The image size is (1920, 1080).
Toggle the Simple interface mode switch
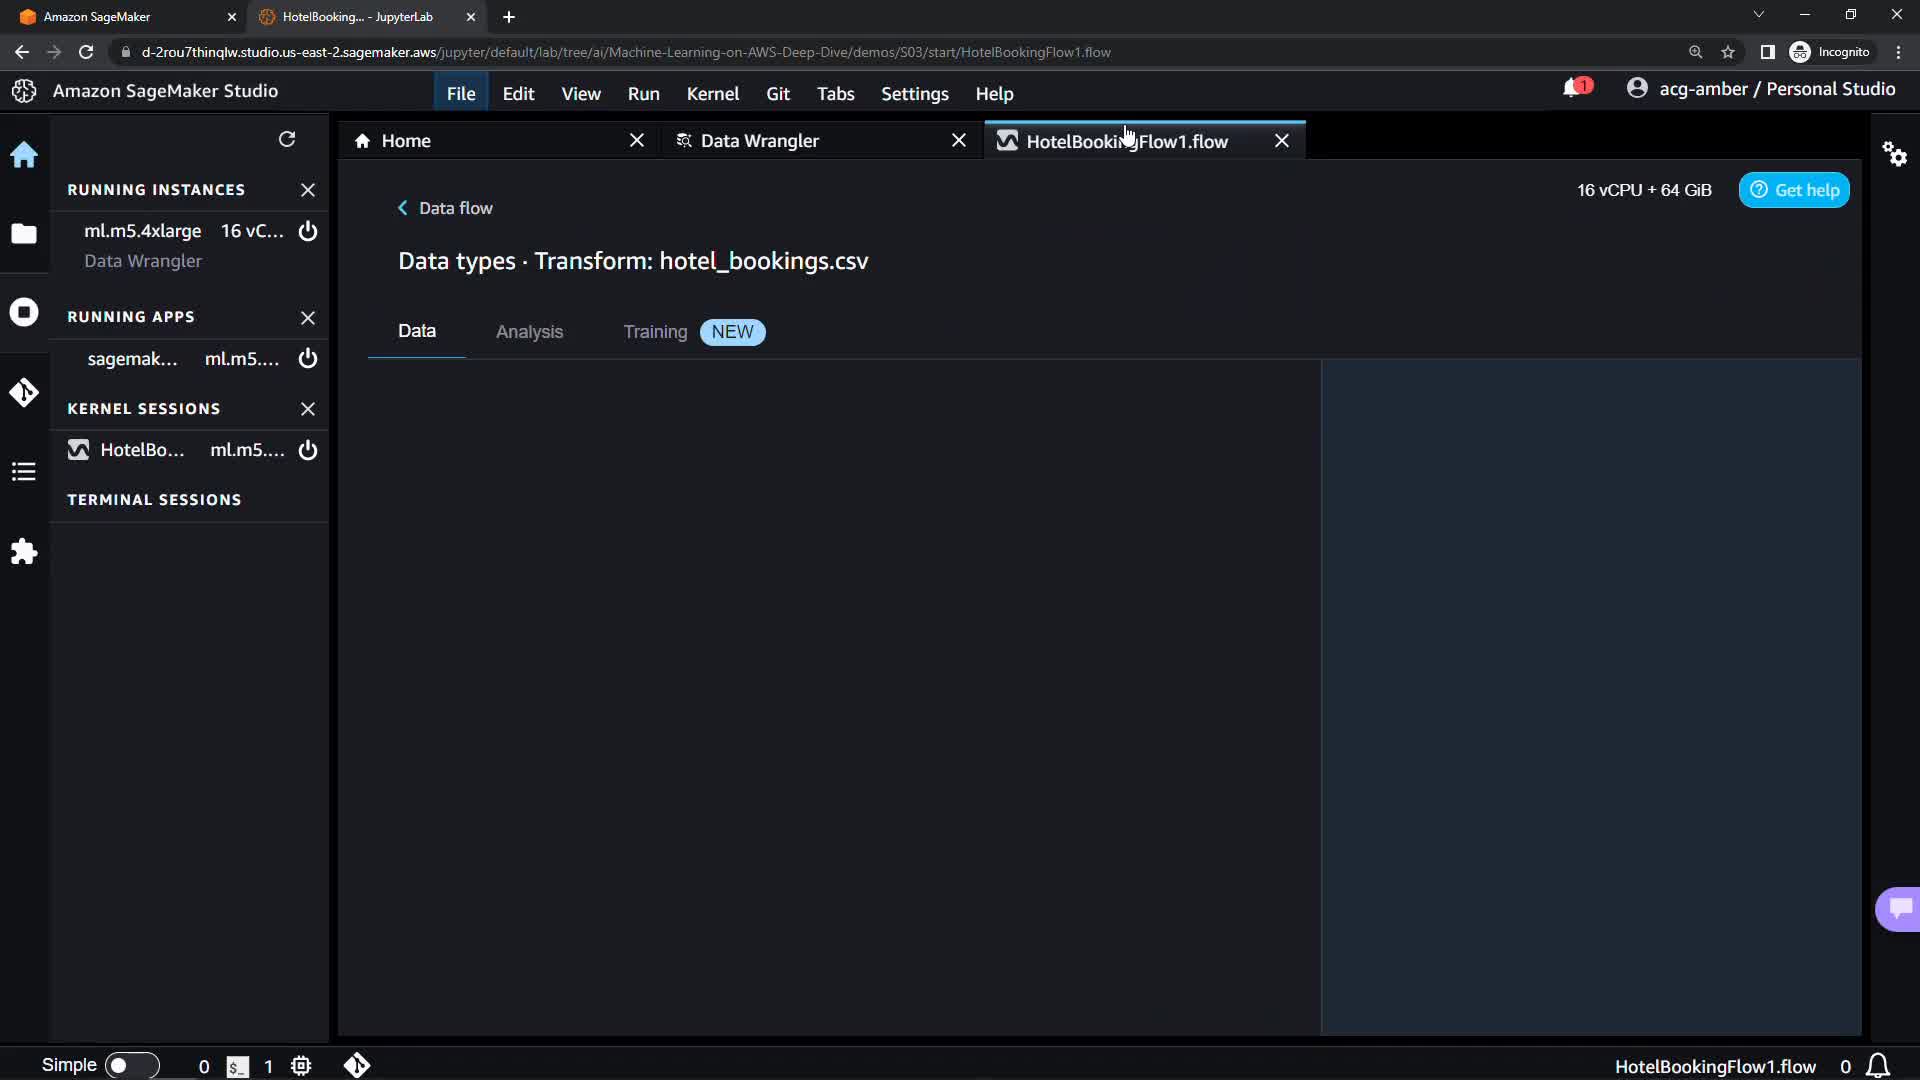pyautogui.click(x=131, y=1065)
